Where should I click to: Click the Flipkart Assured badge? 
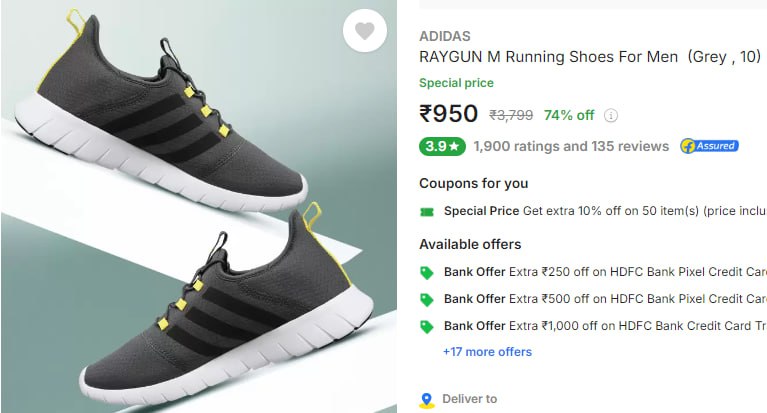point(709,146)
